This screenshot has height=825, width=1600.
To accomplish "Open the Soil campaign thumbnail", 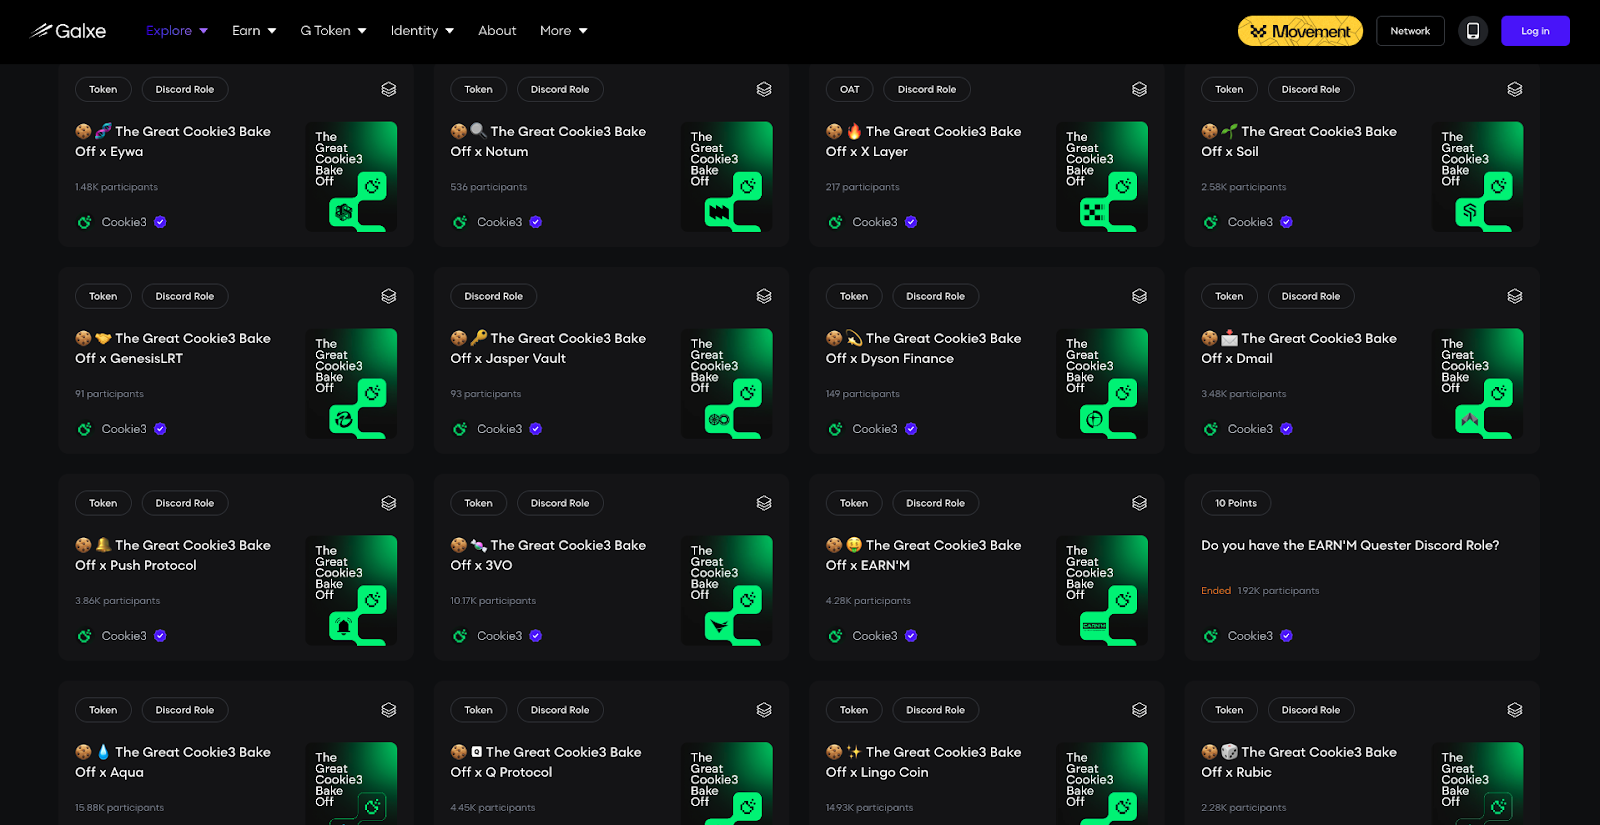I will 1477,177.
